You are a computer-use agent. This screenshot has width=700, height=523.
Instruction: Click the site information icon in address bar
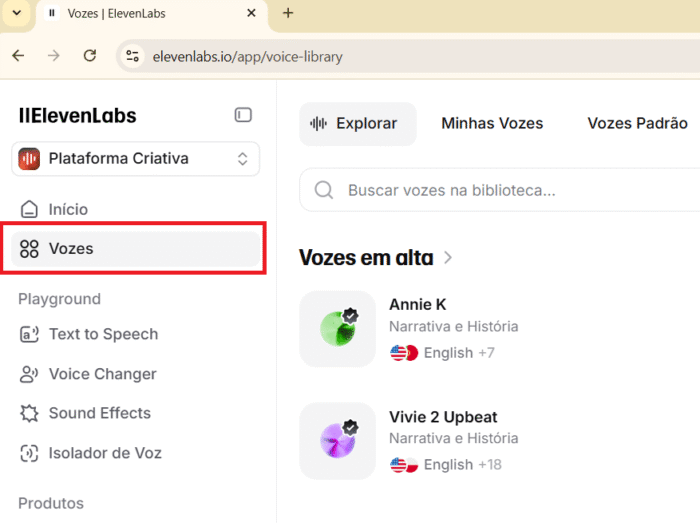point(132,56)
